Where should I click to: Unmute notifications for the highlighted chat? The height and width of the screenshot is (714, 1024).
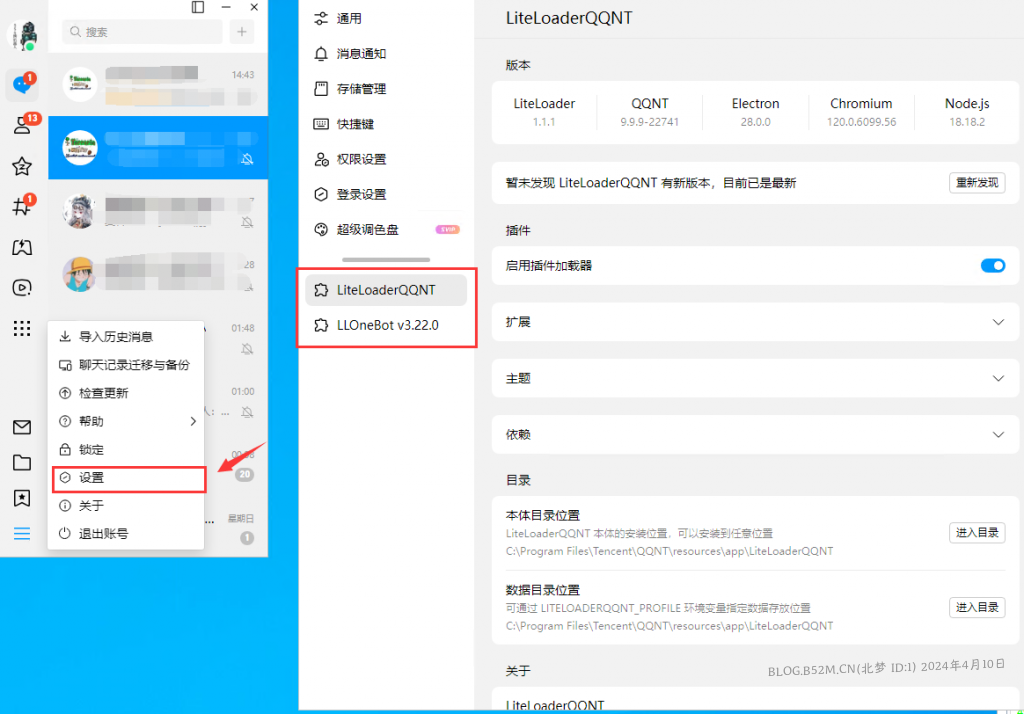pos(247,159)
